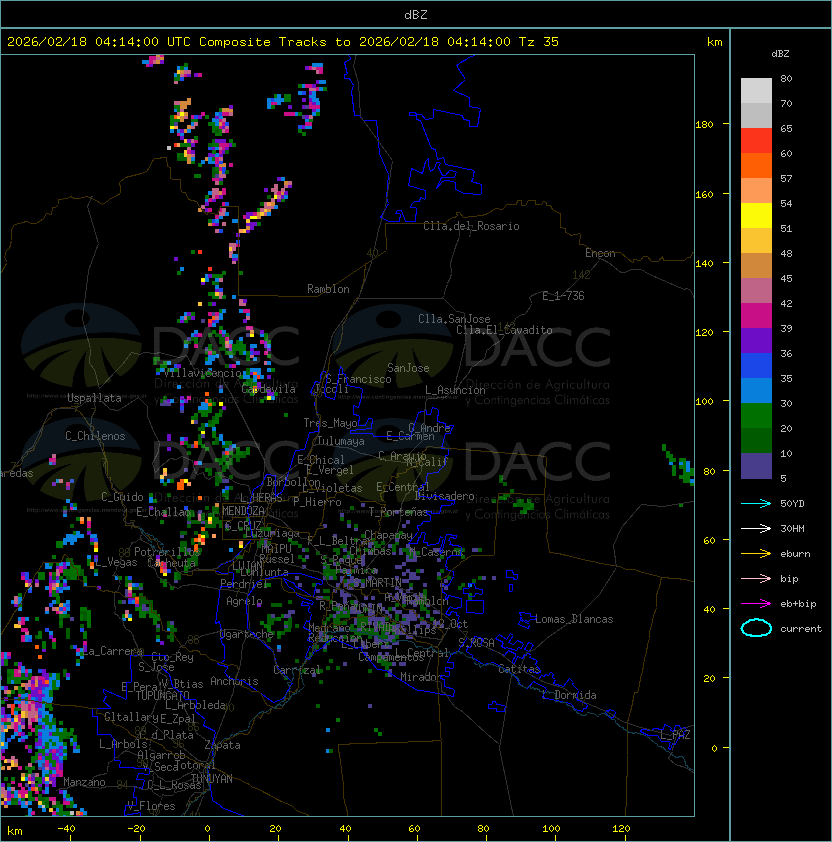Click the 'LUJAN' city label

coord(247,566)
